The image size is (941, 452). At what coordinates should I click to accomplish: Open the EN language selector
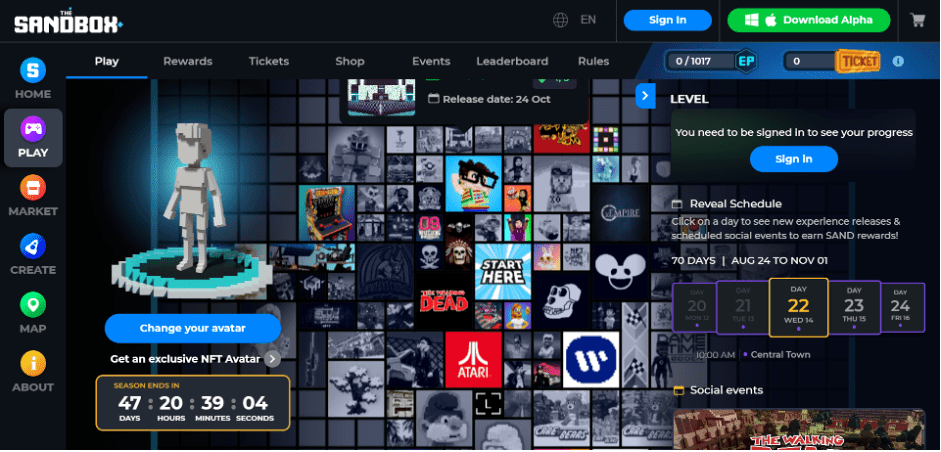tap(588, 20)
